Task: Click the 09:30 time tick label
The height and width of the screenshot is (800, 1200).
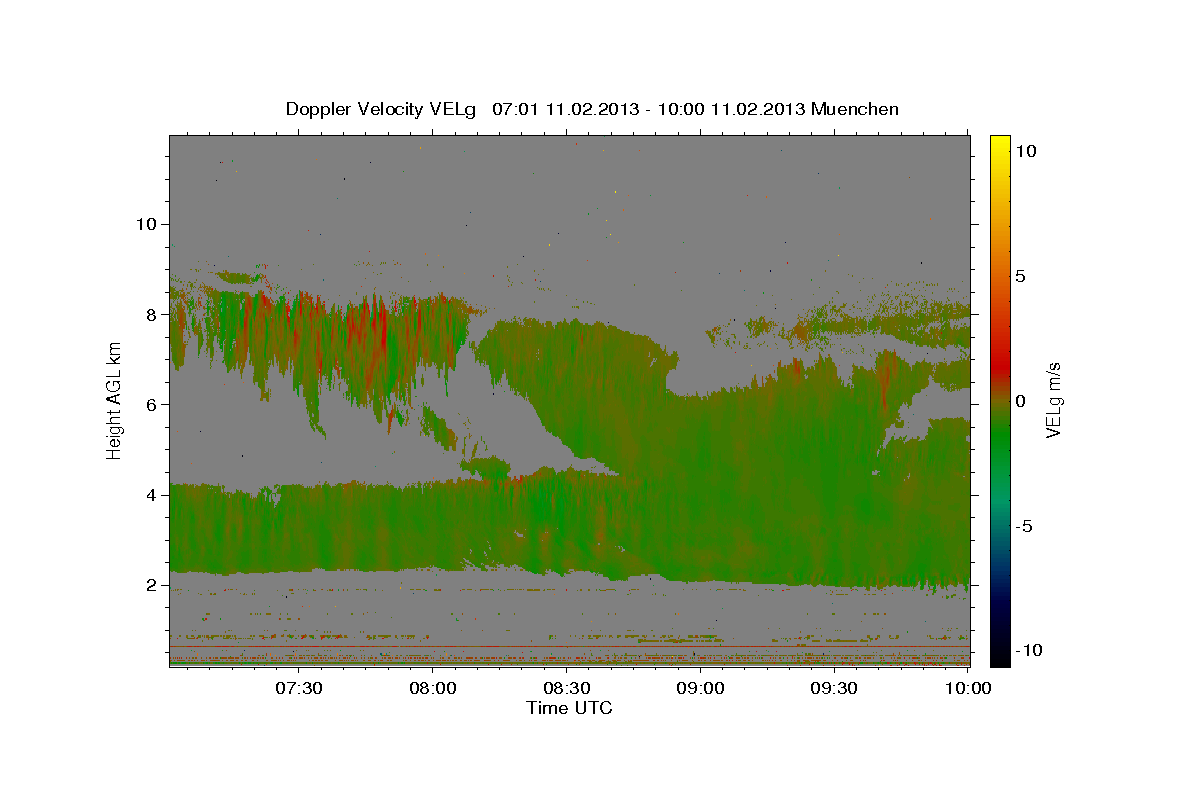Action: click(x=835, y=688)
